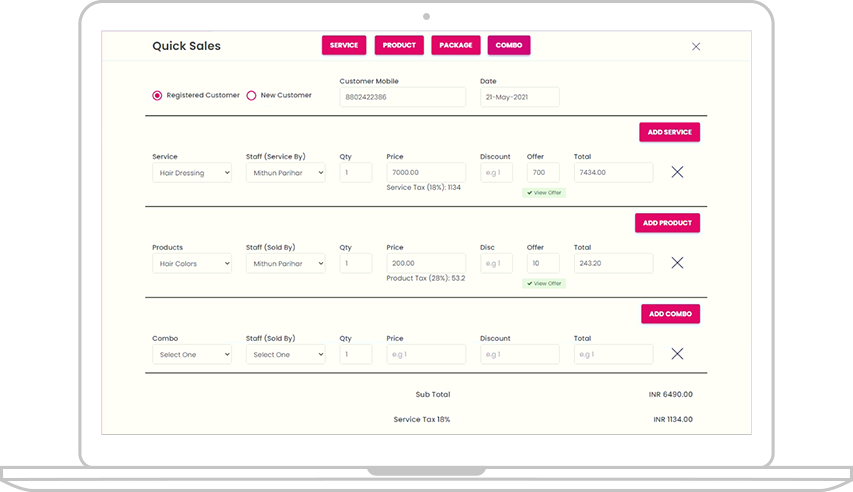Open the Combo Select One dropdown
Viewport: 853px width, 492px height.
(191, 355)
